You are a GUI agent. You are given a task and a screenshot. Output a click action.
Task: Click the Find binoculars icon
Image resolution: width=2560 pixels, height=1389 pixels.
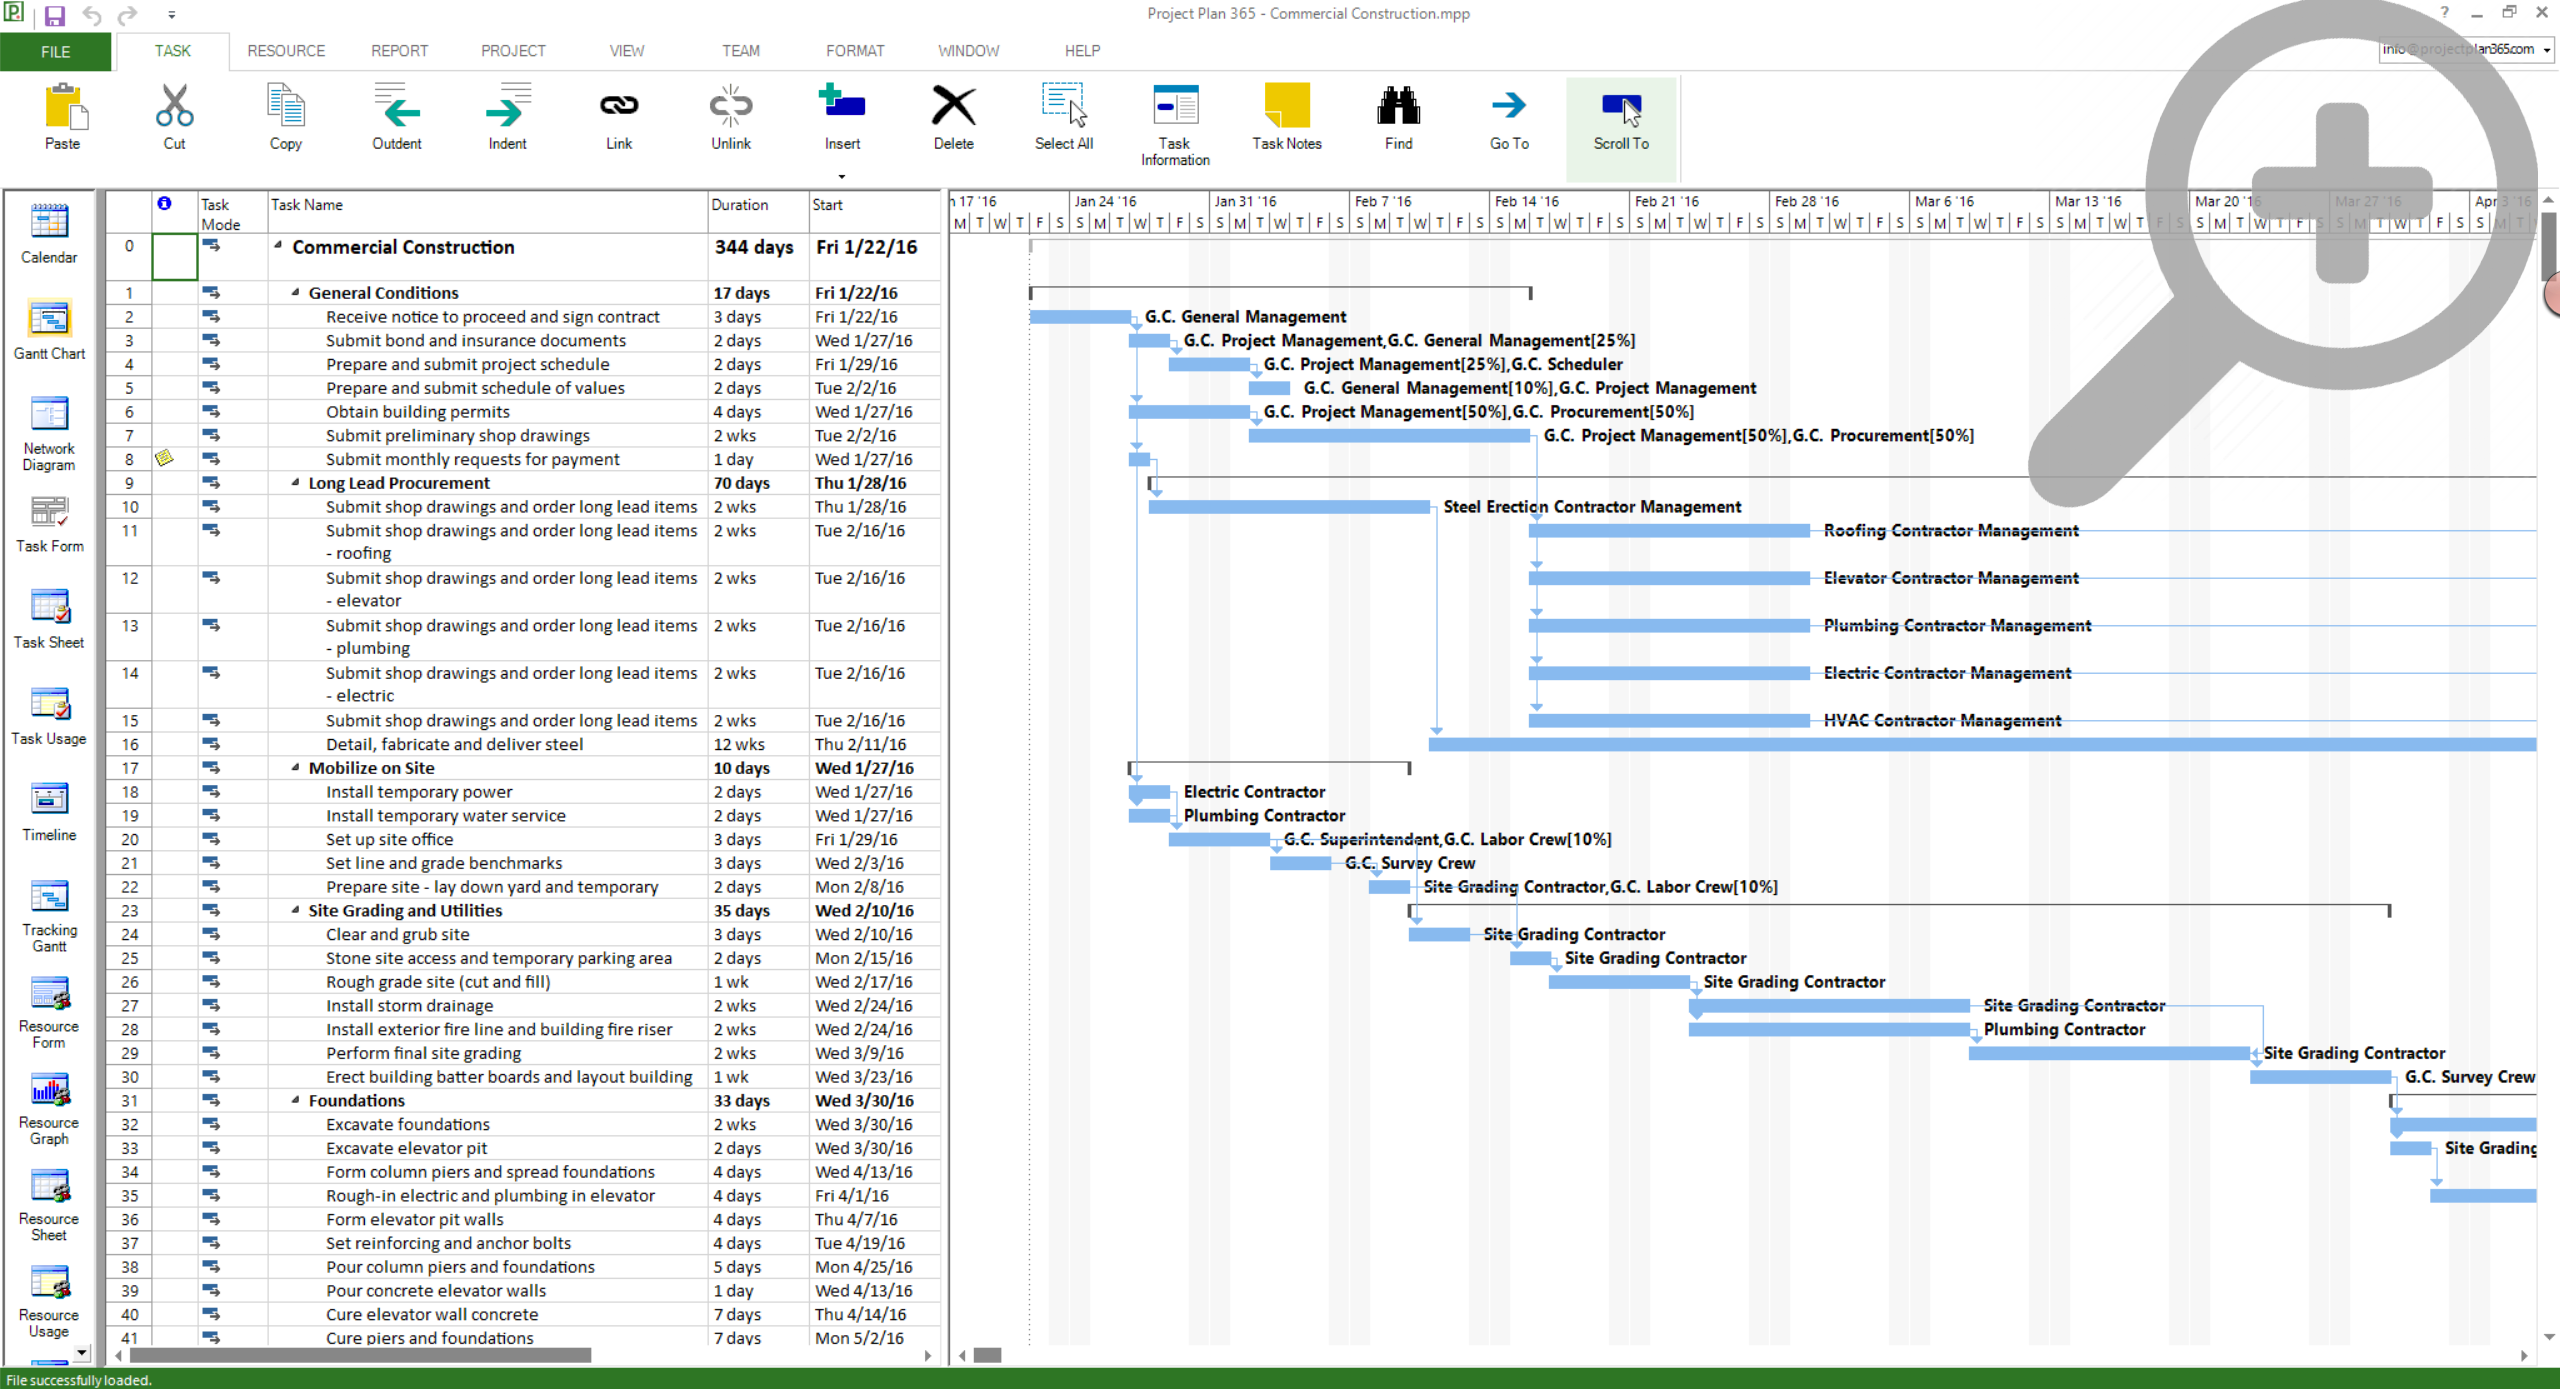(x=1398, y=106)
